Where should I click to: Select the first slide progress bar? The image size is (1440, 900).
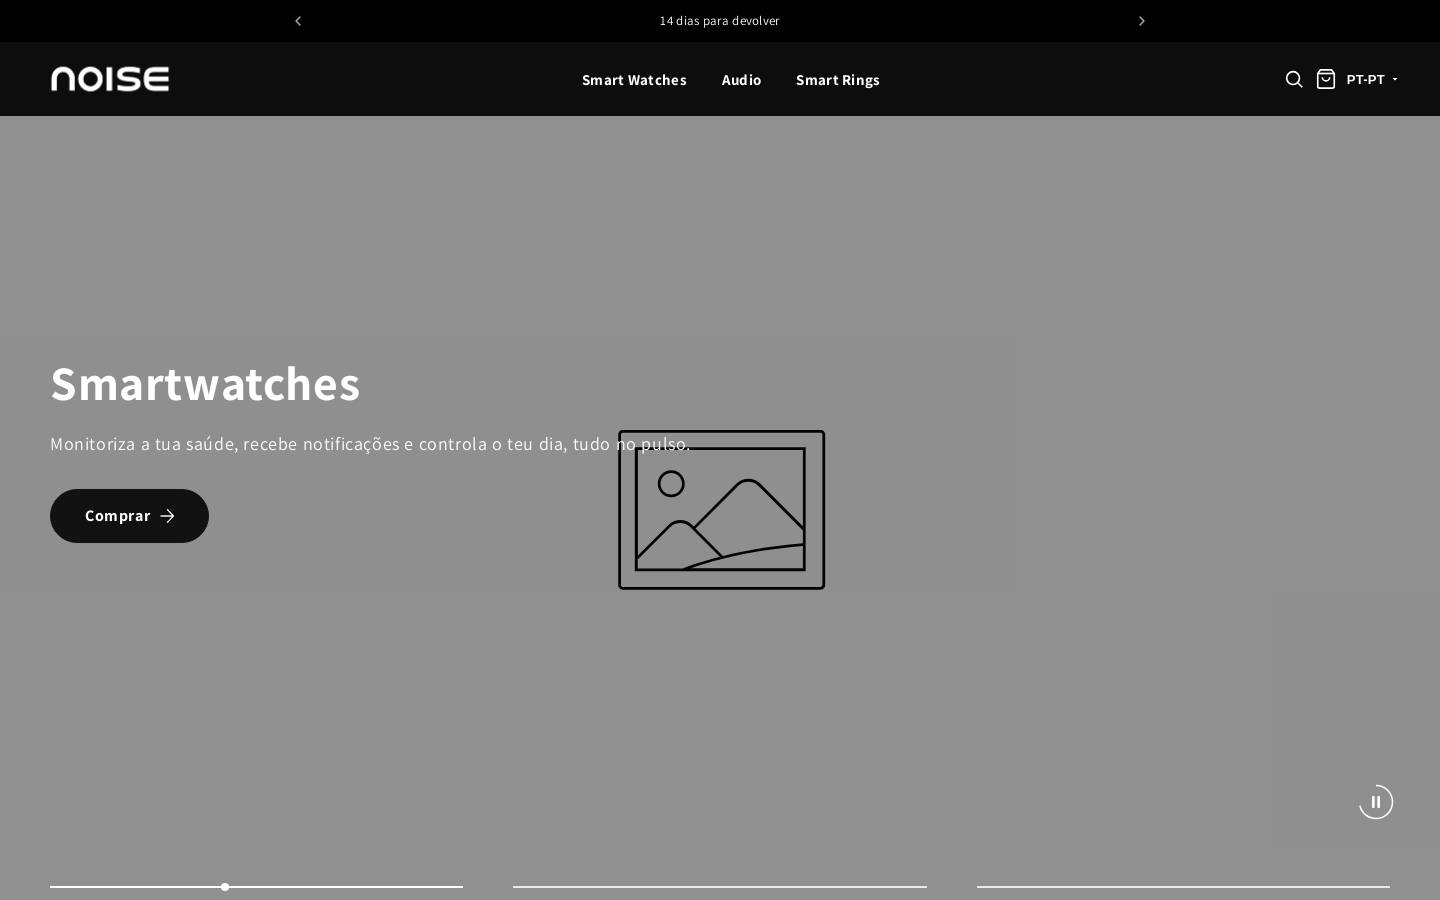click(x=256, y=886)
